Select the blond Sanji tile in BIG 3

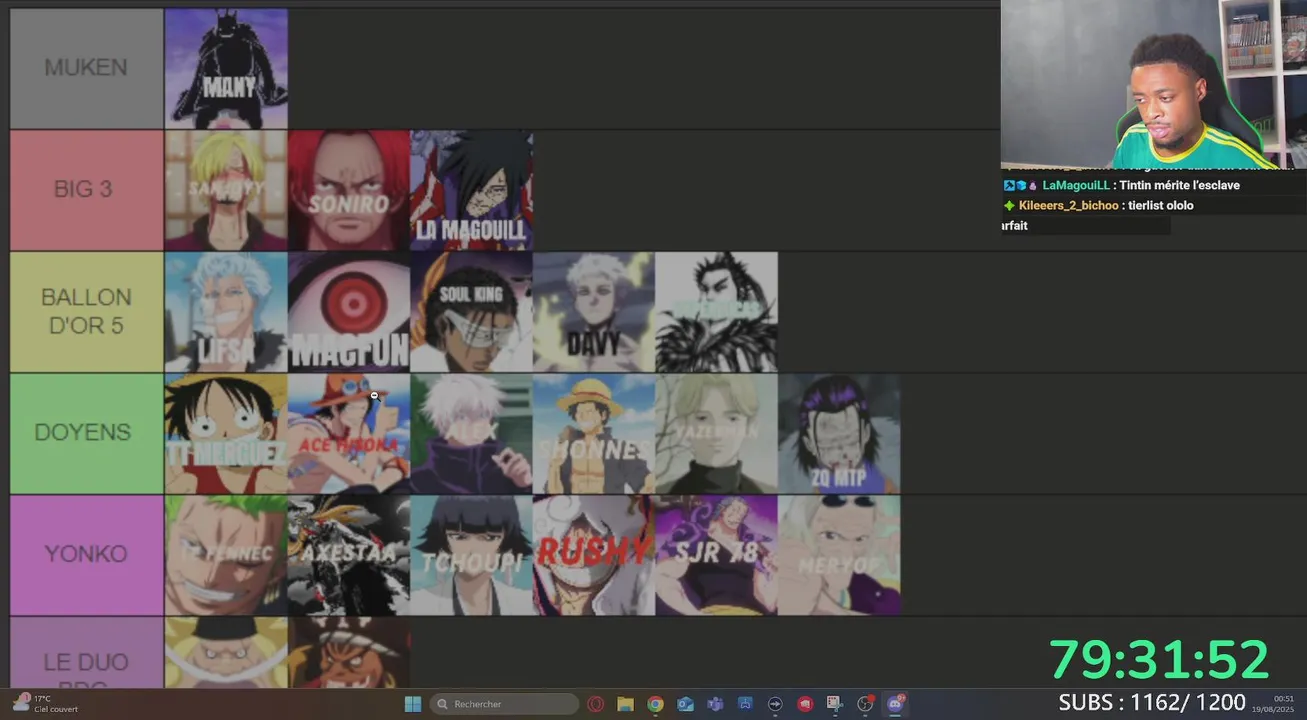226,190
